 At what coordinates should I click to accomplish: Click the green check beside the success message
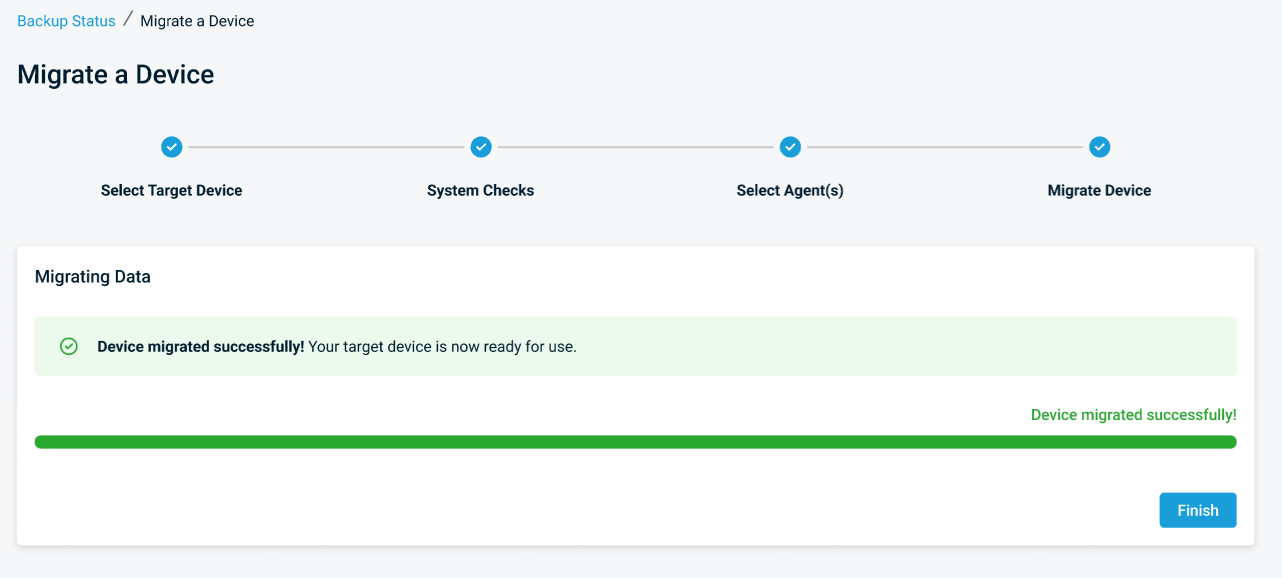pos(68,345)
